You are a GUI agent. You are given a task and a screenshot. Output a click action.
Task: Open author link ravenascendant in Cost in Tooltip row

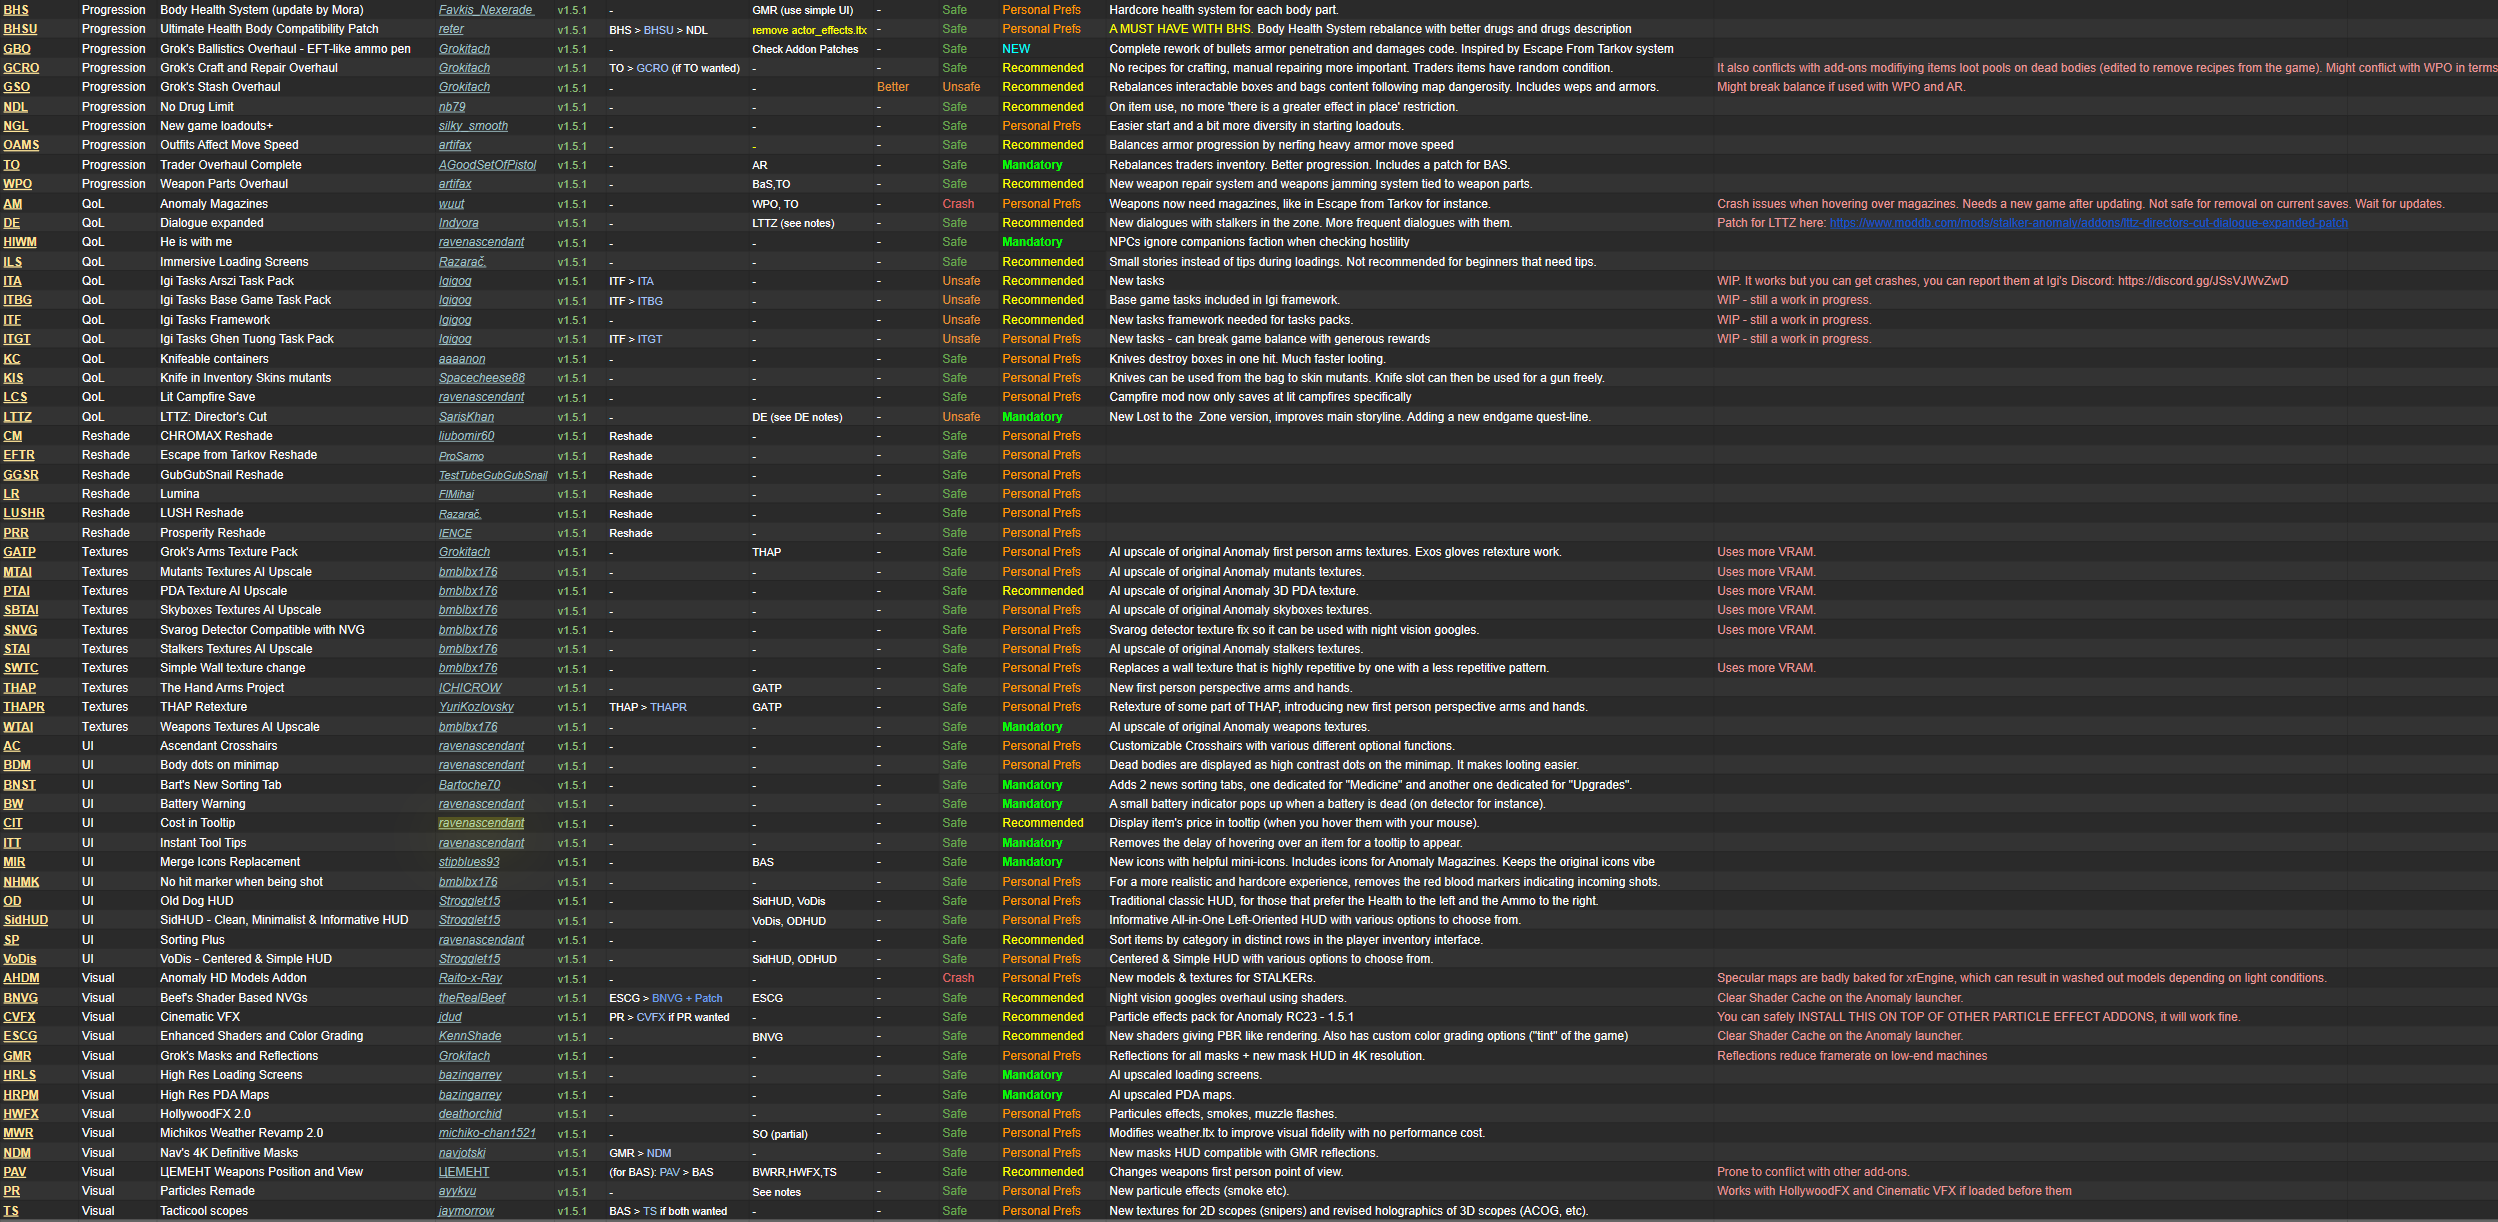click(481, 823)
